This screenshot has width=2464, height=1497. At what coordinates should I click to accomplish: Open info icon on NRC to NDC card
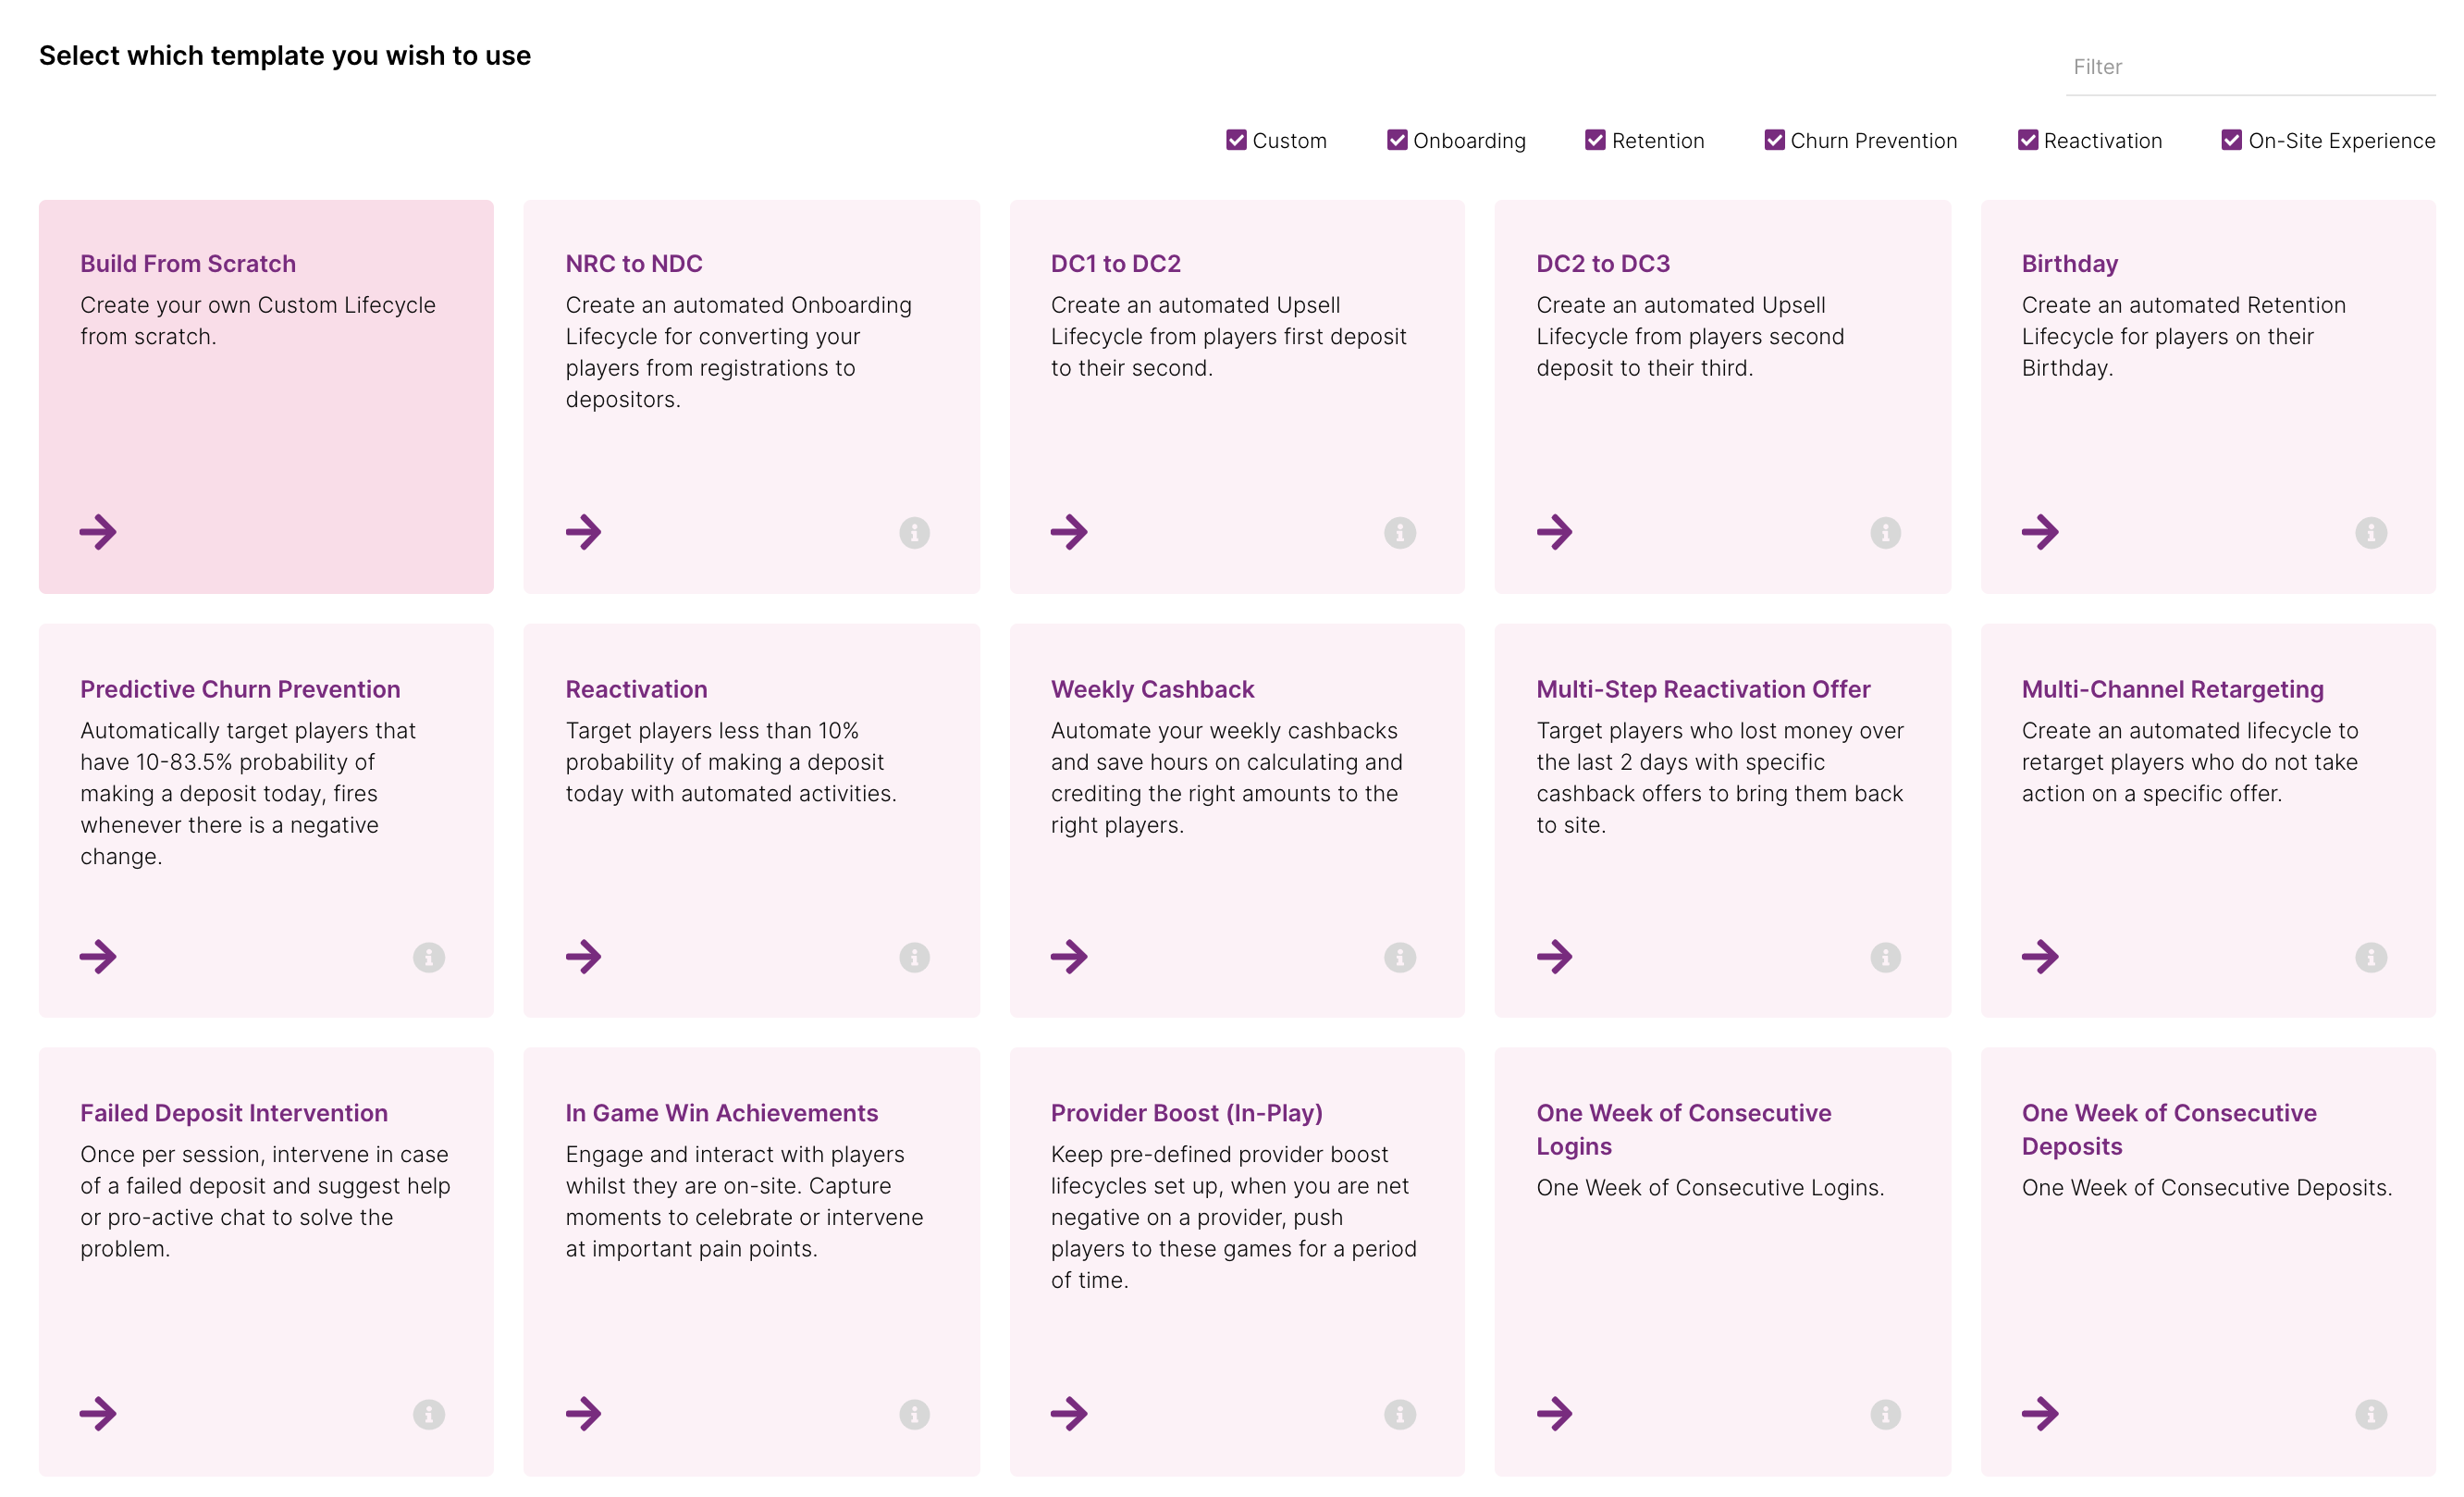tap(914, 533)
